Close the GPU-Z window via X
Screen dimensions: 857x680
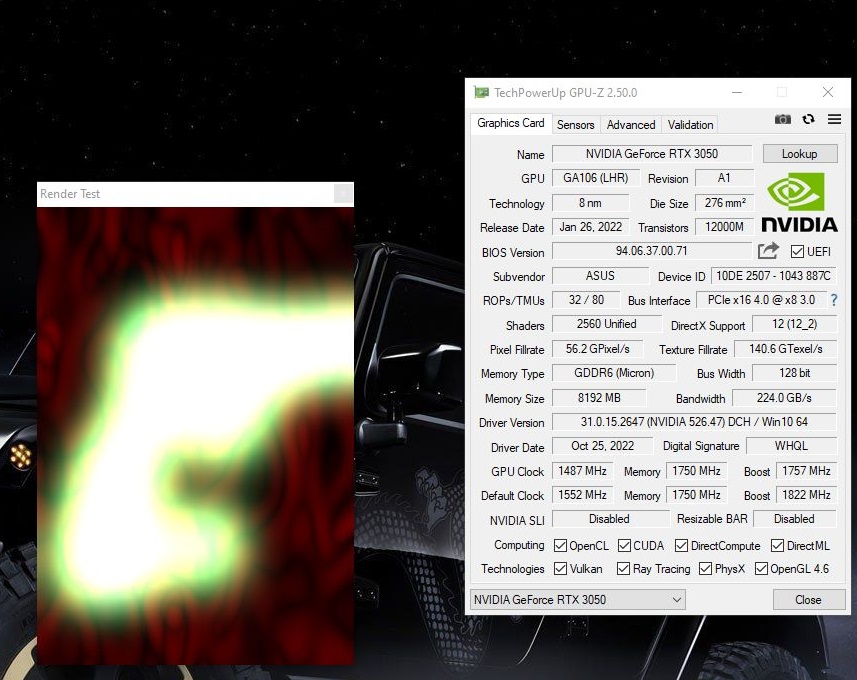point(828,92)
